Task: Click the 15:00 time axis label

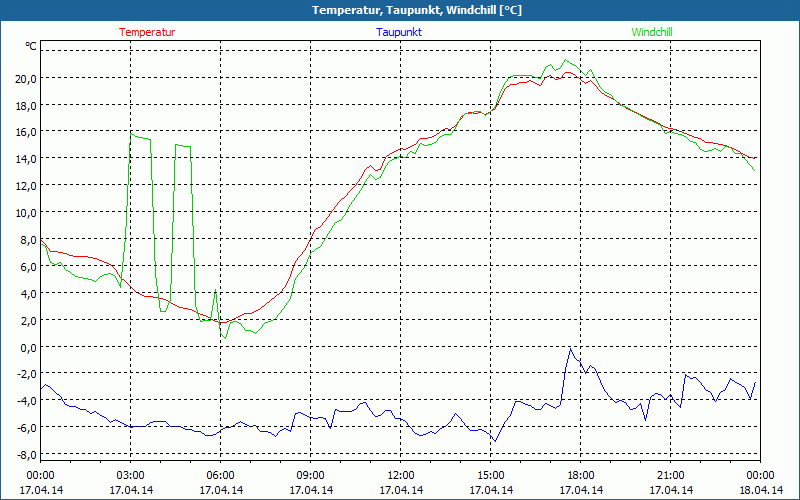Action: click(491, 476)
